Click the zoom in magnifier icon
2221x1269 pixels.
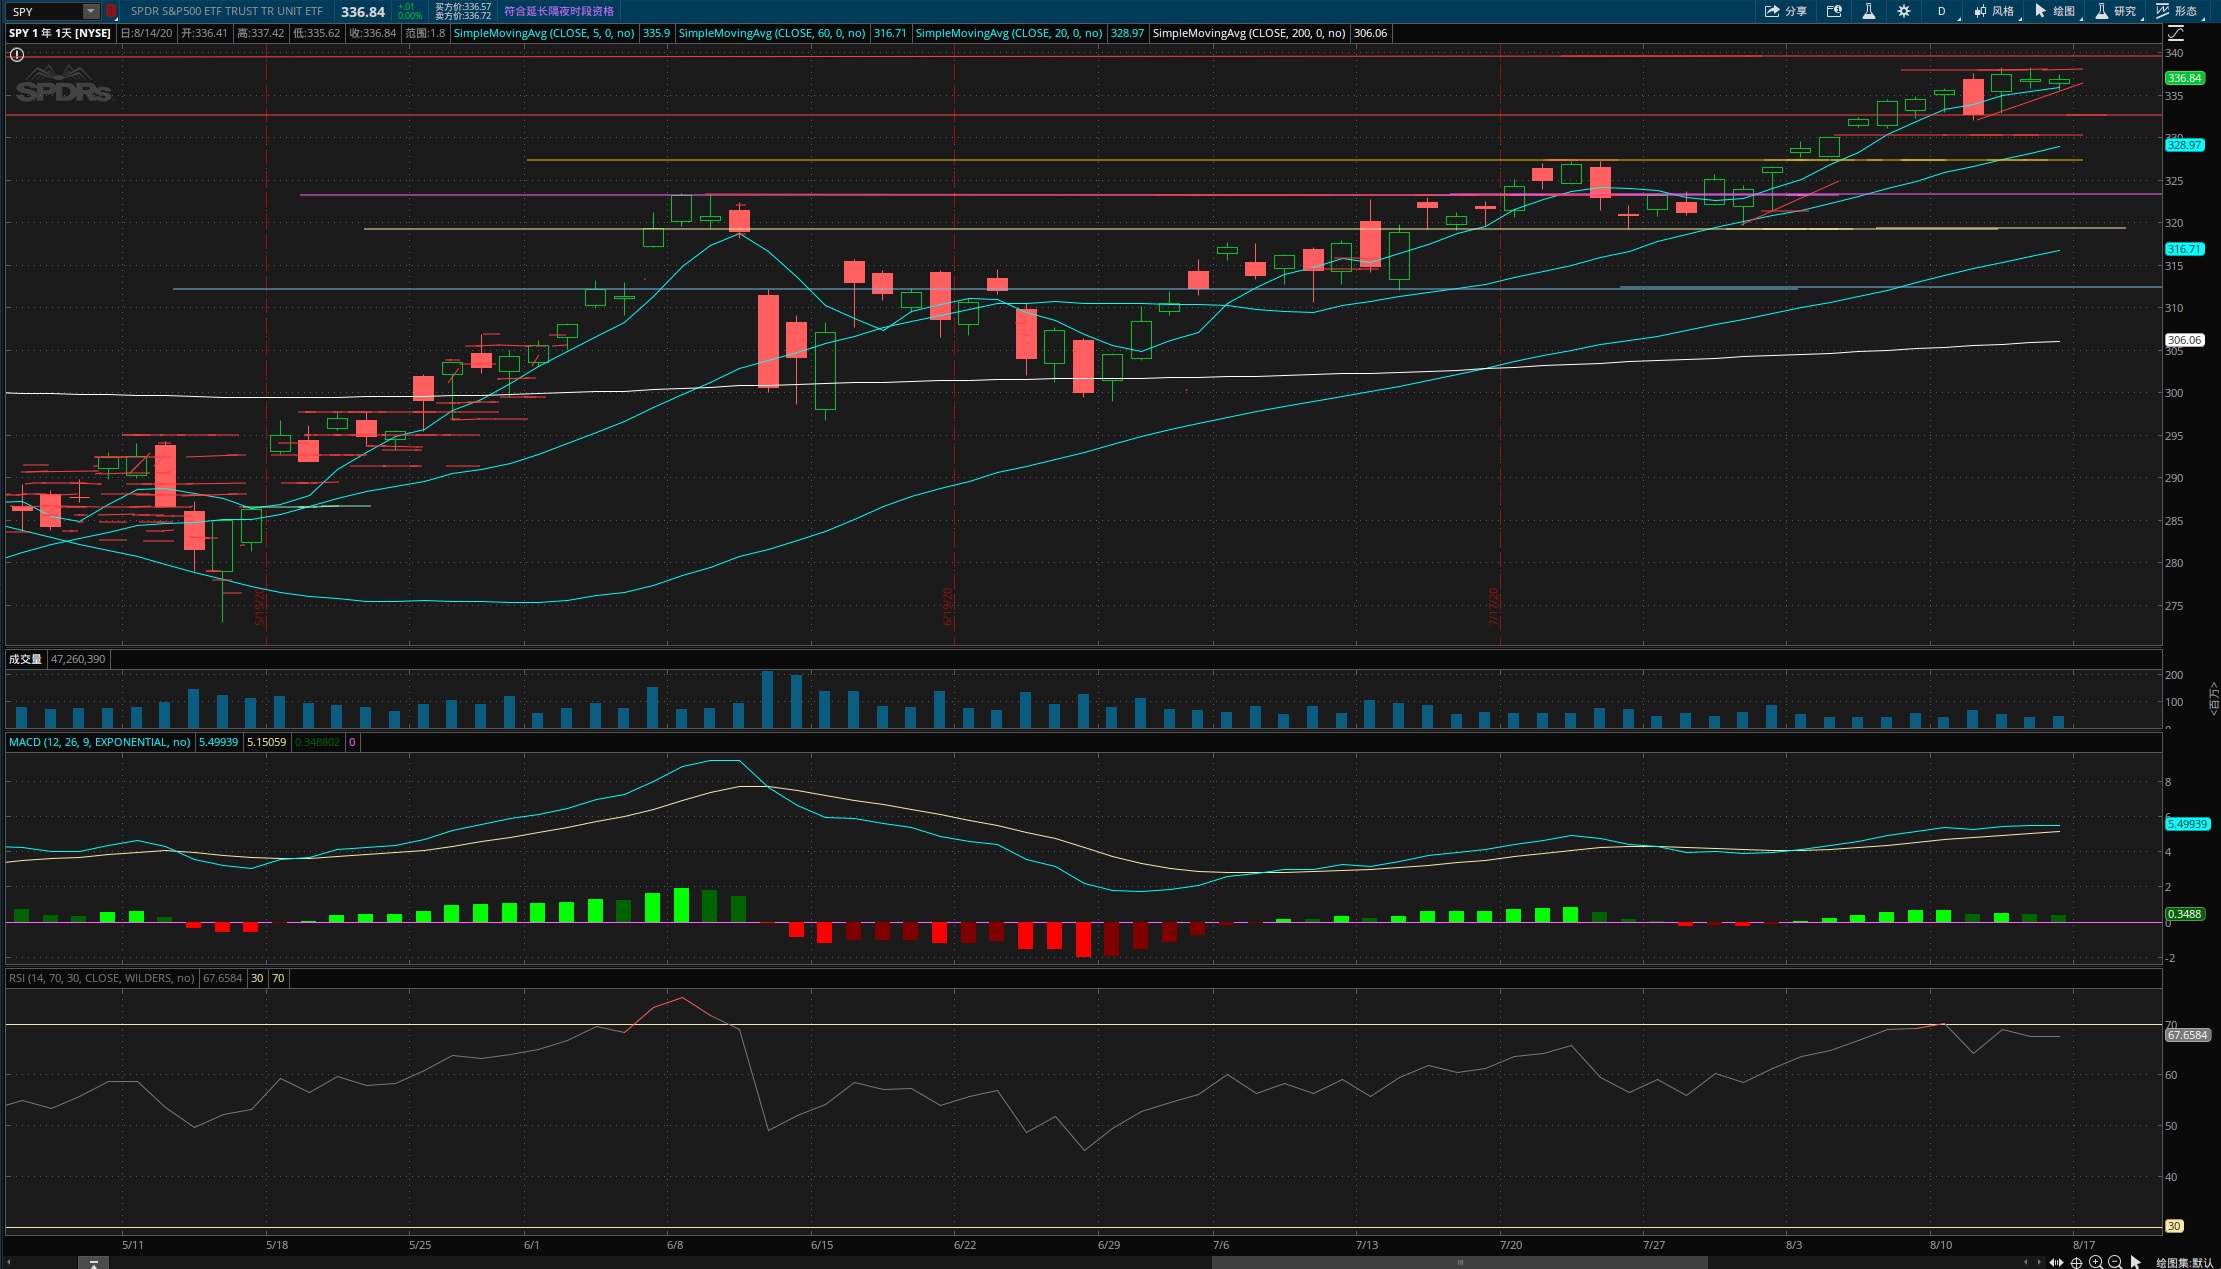[2096, 1262]
